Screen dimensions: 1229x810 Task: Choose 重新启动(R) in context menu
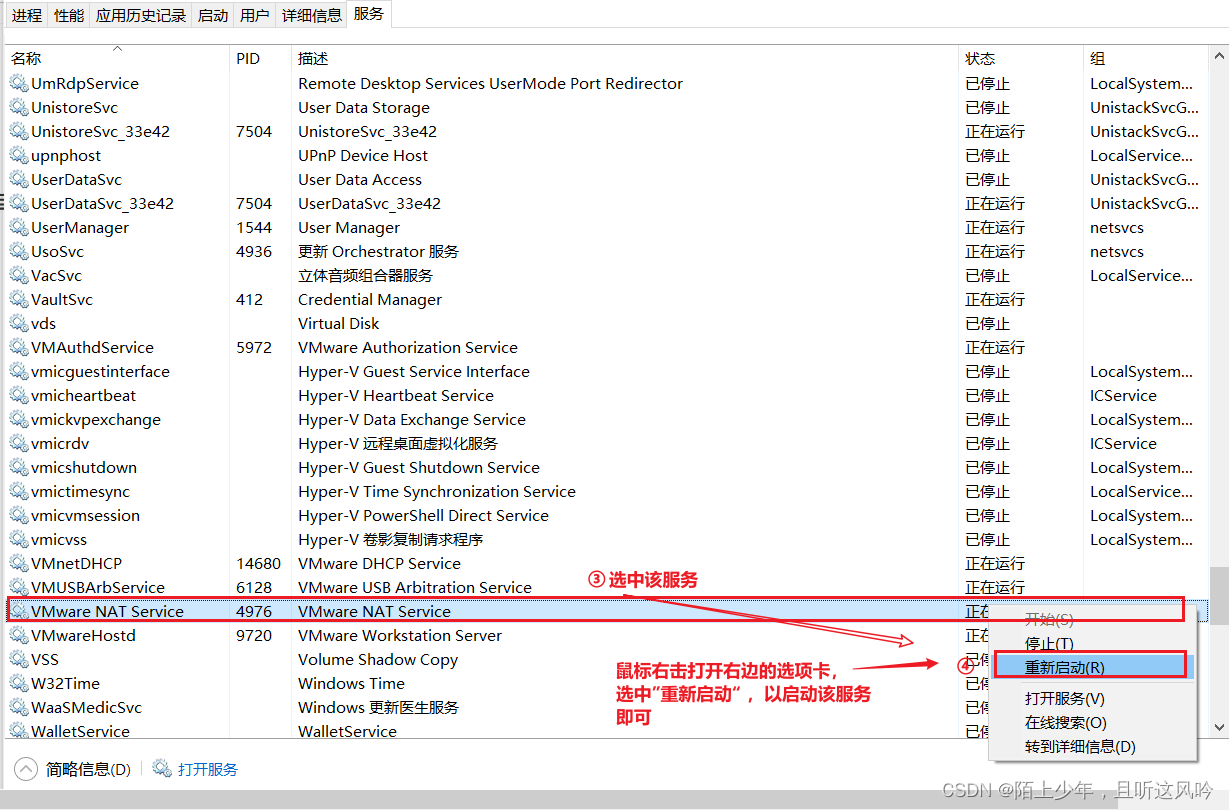[x=1092, y=668]
